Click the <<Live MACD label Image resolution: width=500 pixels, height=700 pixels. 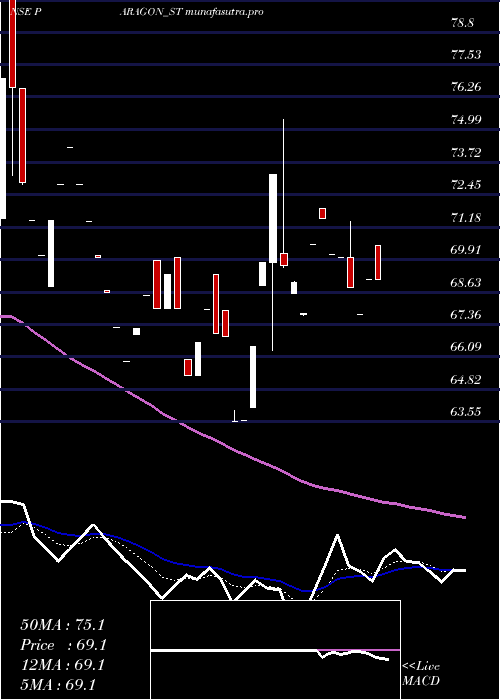click(x=421, y=674)
